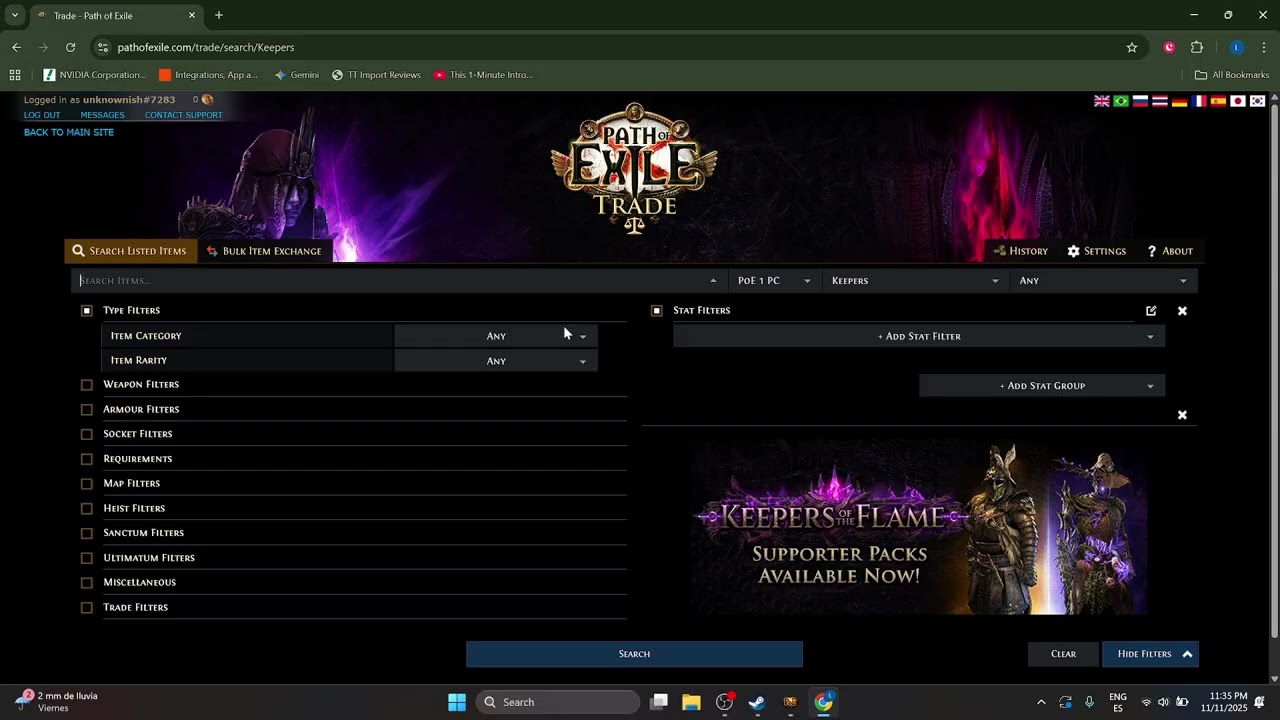Choose the Japanese flag language
Screen dimensions: 1280x720
(1238, 101)
